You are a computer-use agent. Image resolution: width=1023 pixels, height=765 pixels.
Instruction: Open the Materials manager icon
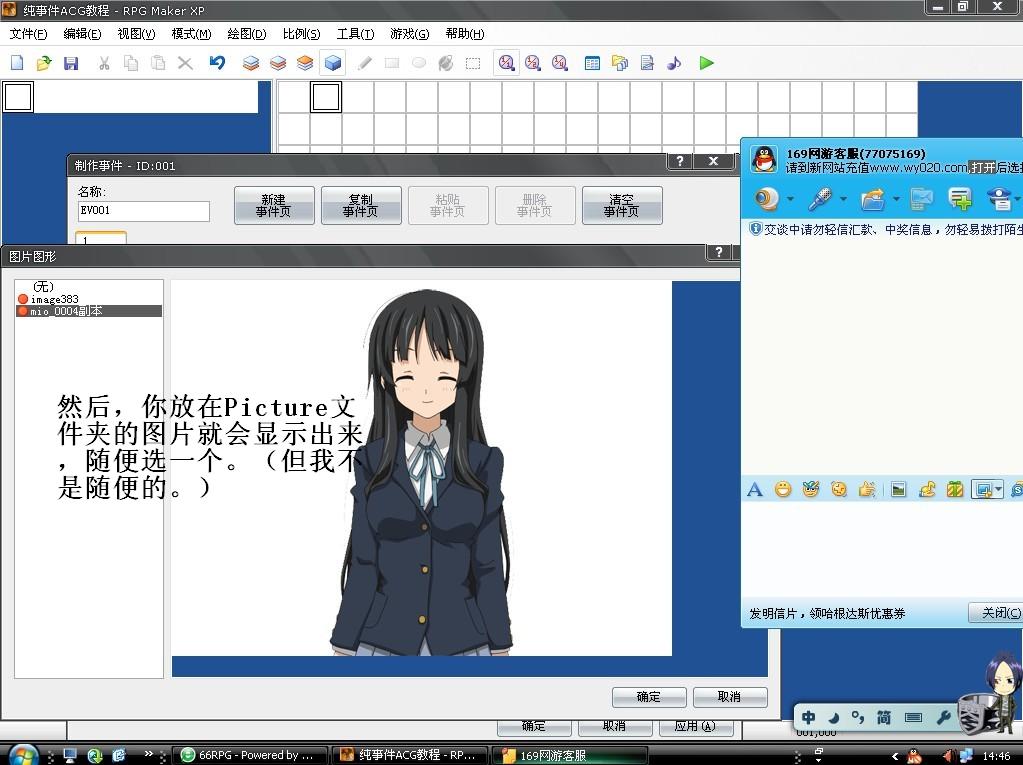click(x=620, y=63)
